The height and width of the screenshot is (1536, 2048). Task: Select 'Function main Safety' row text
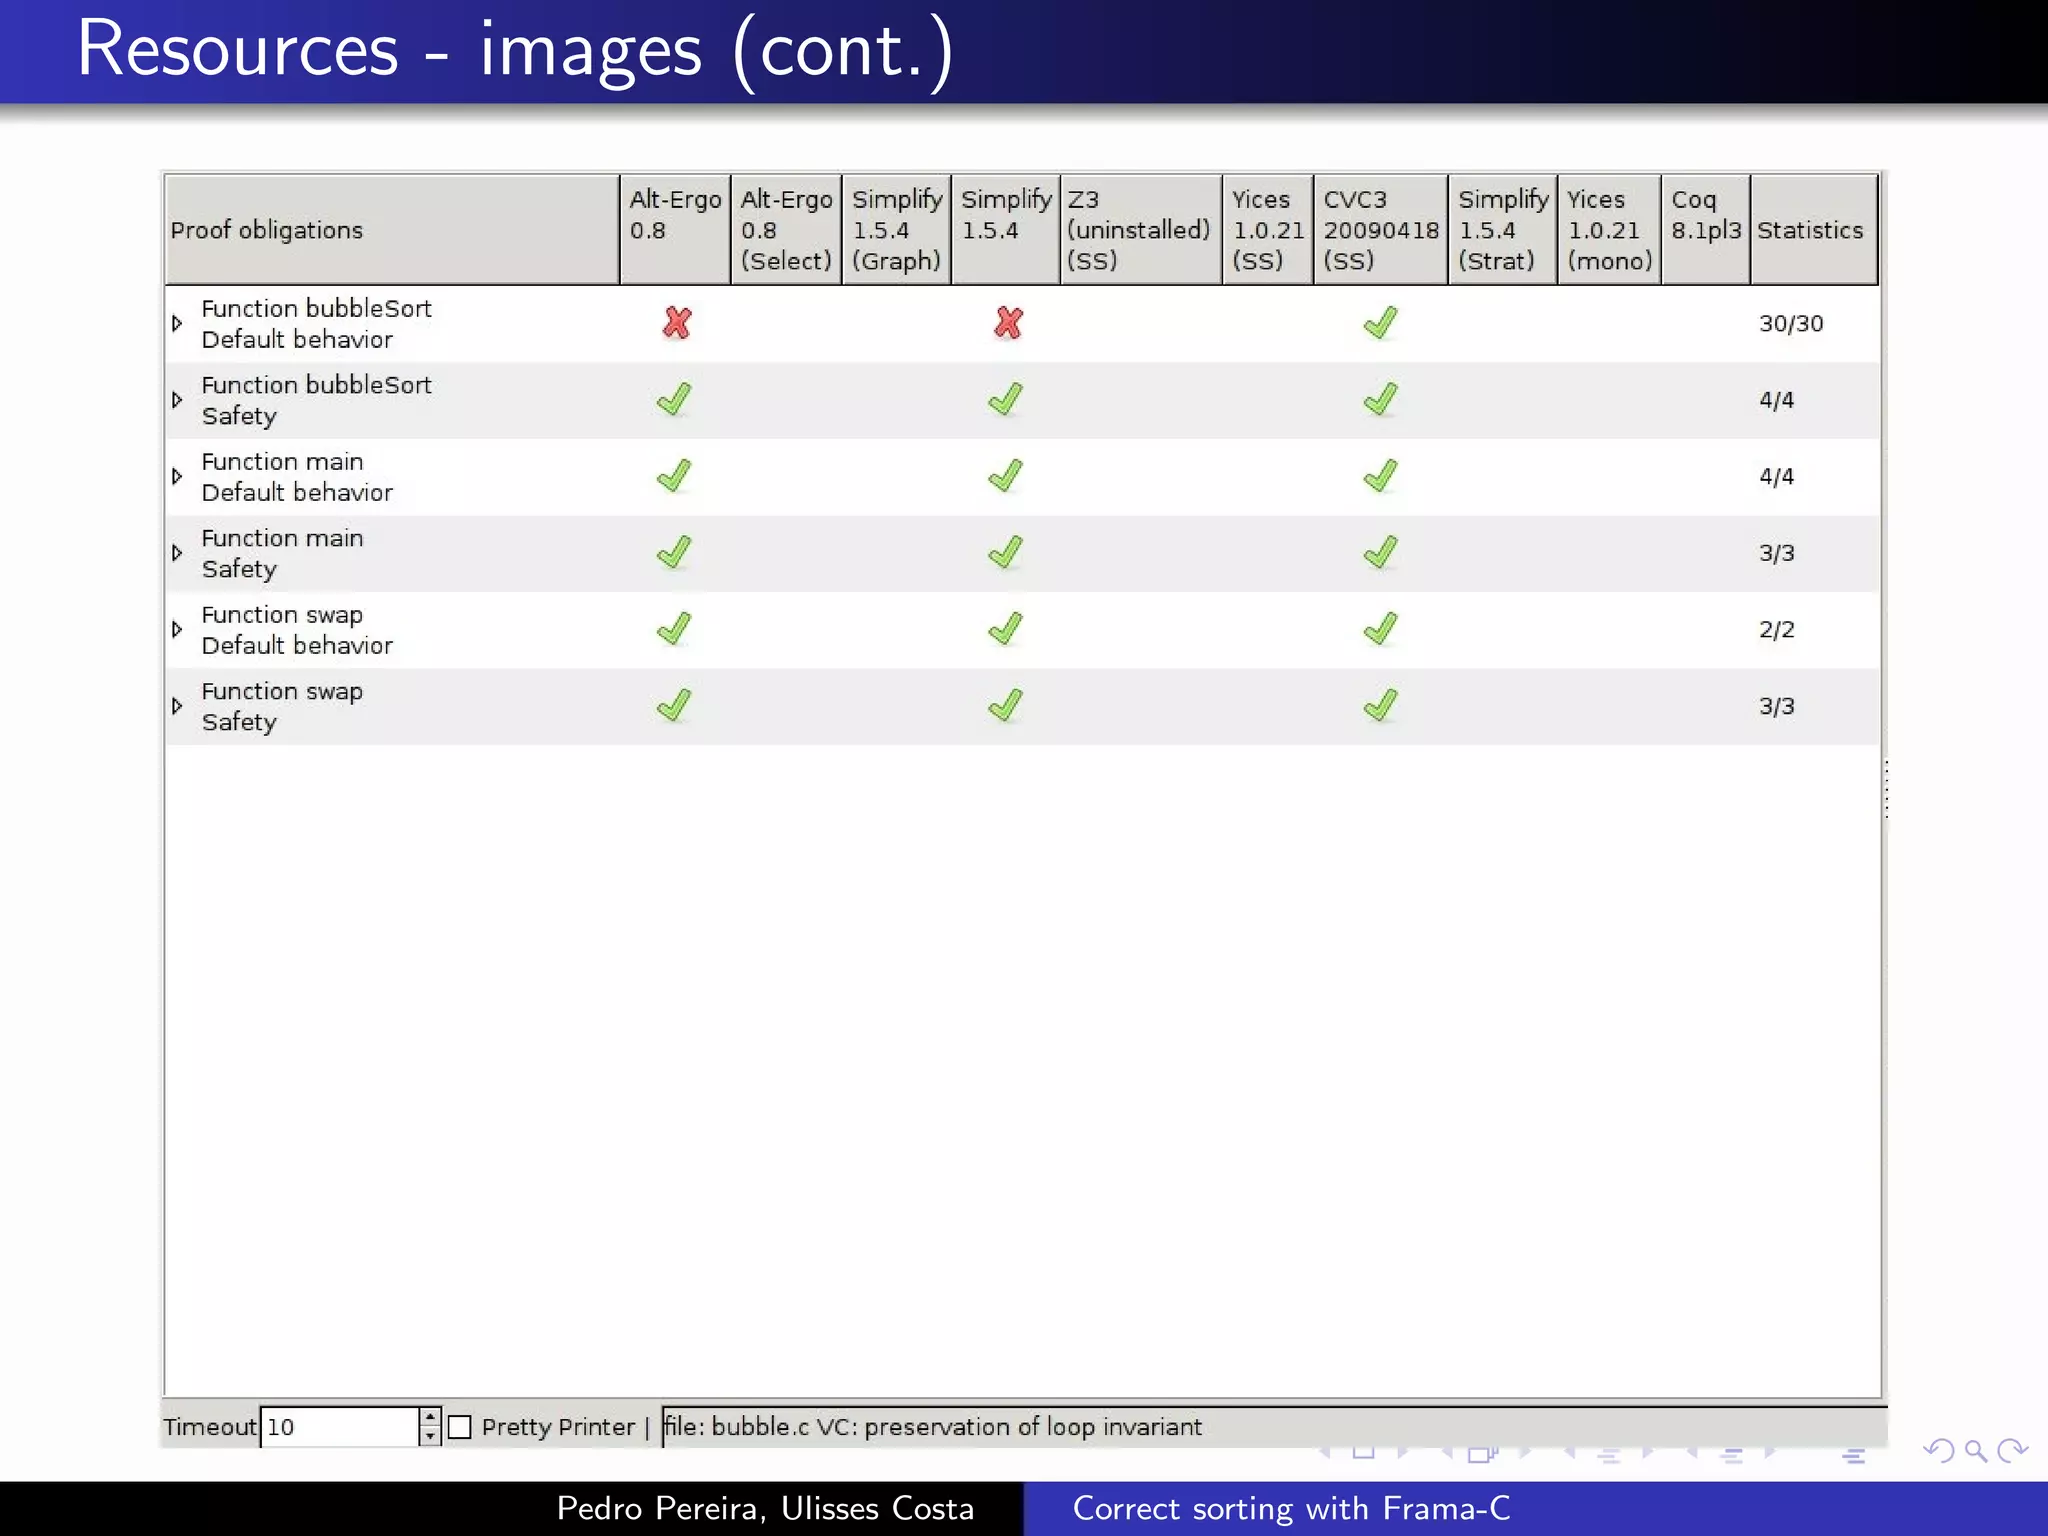282,553
